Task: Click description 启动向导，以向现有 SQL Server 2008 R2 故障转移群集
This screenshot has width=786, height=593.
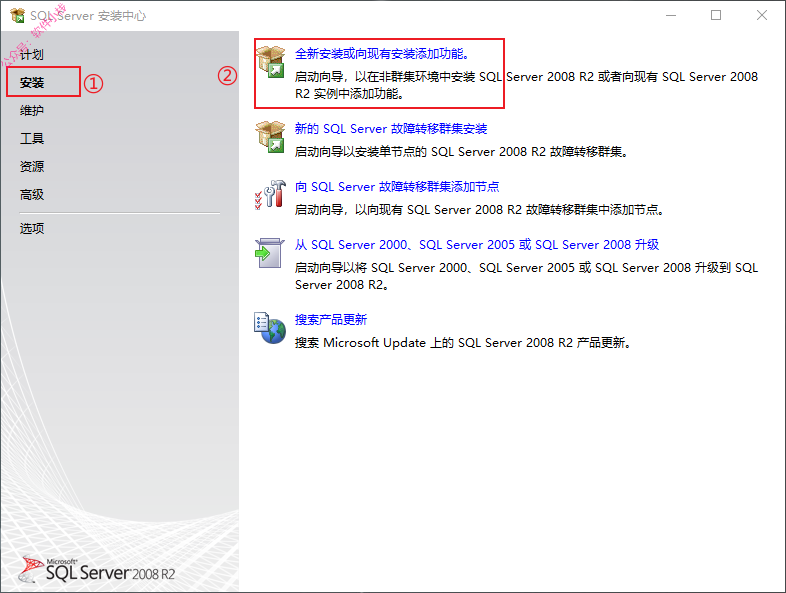Action: pos(479,210)
